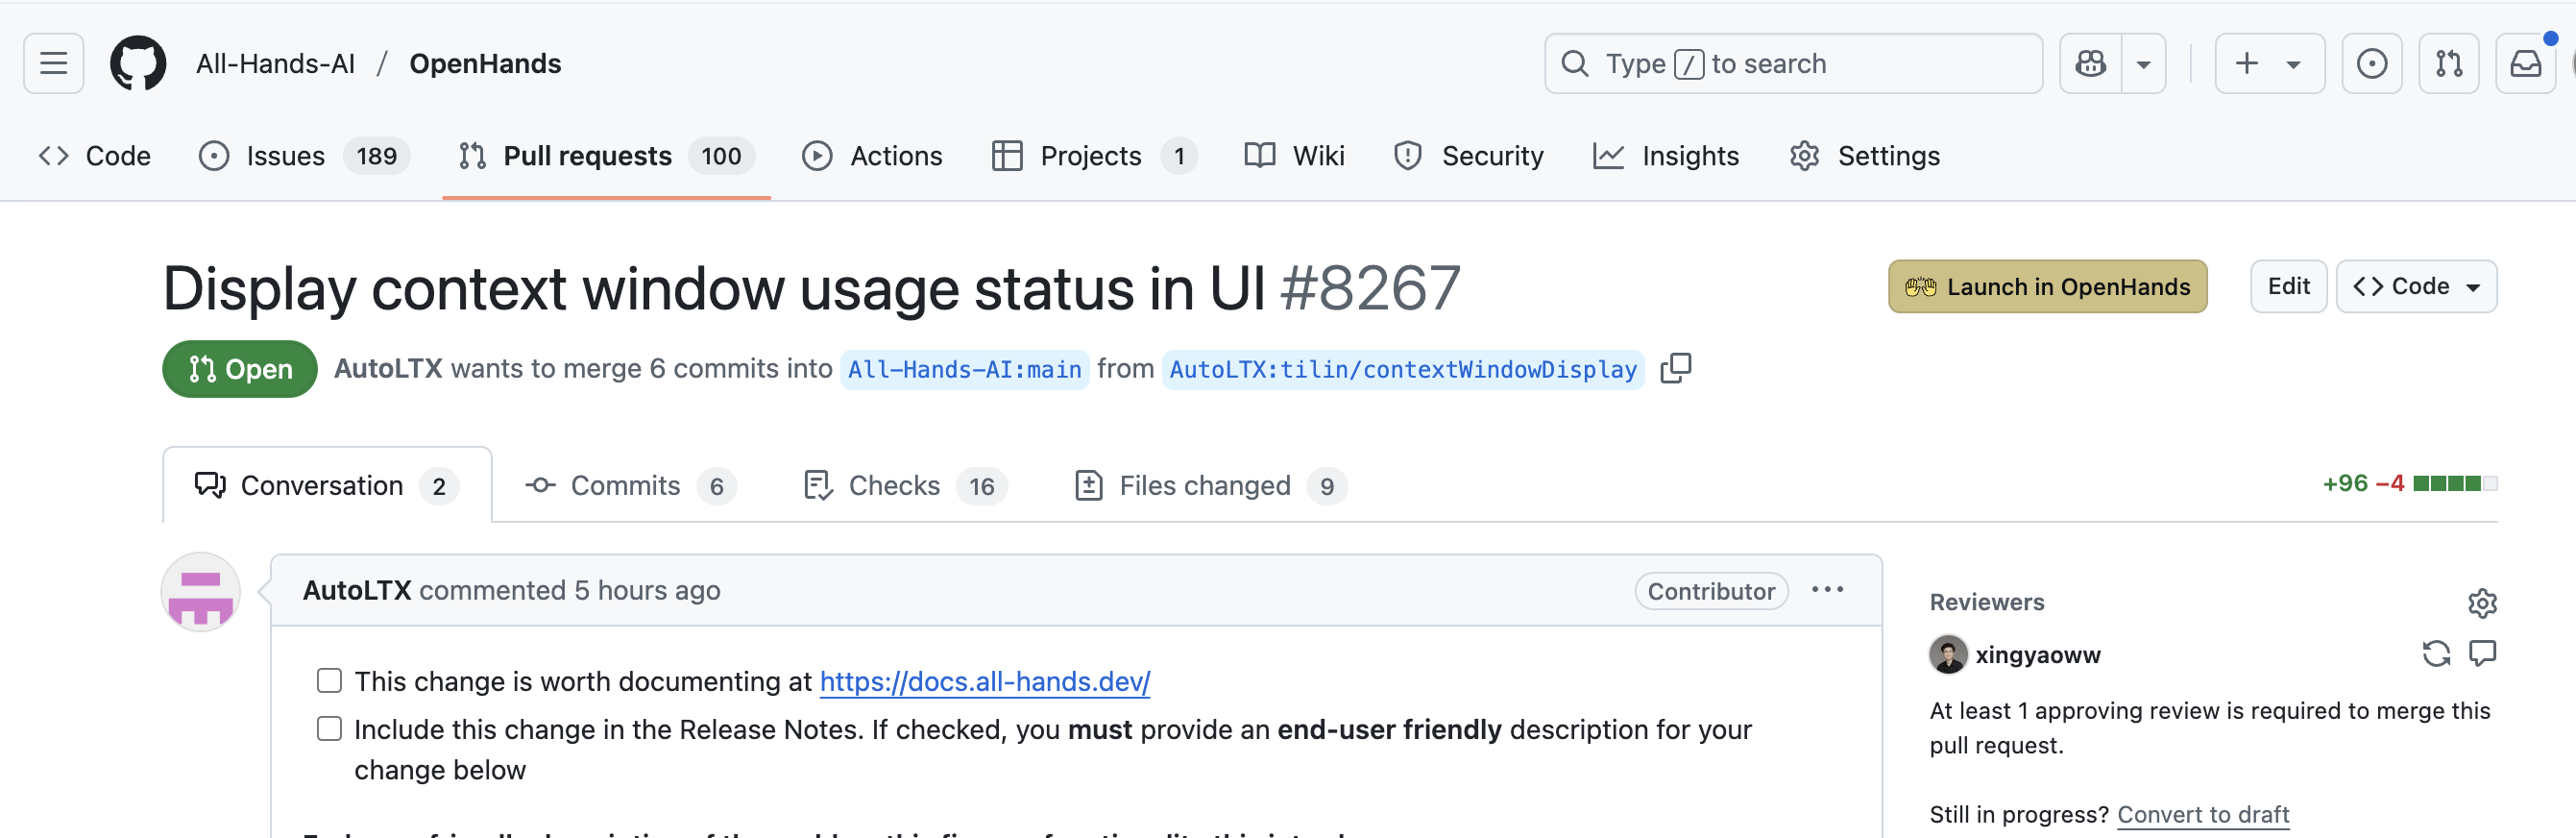Re-request review from xingyaoww
The image size is (2576, 838).
click(x=2436, y=654)
